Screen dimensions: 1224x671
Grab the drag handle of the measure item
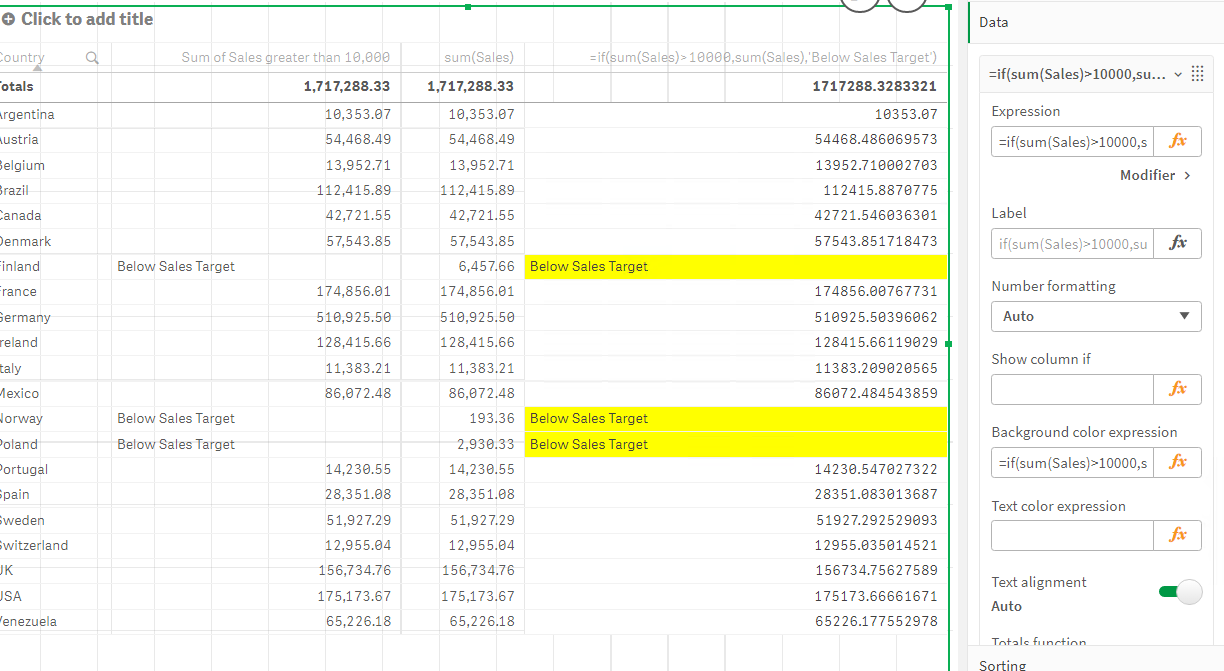(x=1198, y=75)
